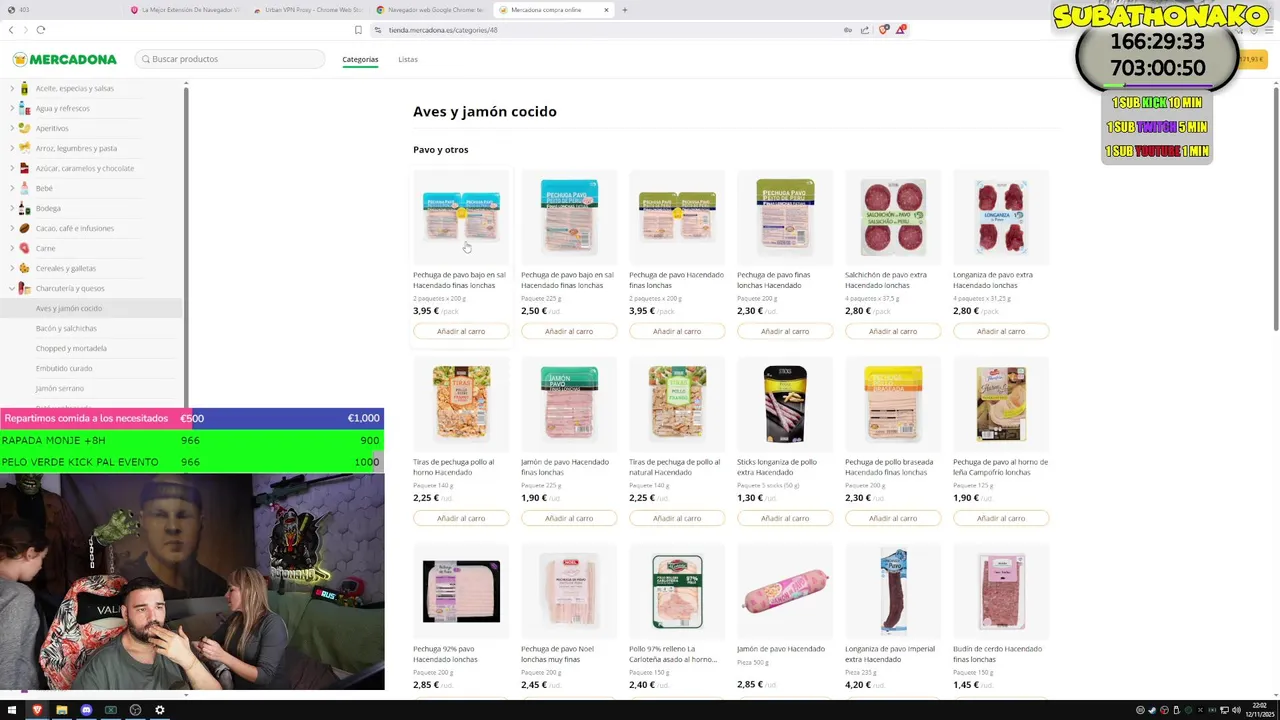The image size is (1280, 720).
Task: Add Pechuga de pavo al horno de leña to cart
Action: (x=1001, y=518)
